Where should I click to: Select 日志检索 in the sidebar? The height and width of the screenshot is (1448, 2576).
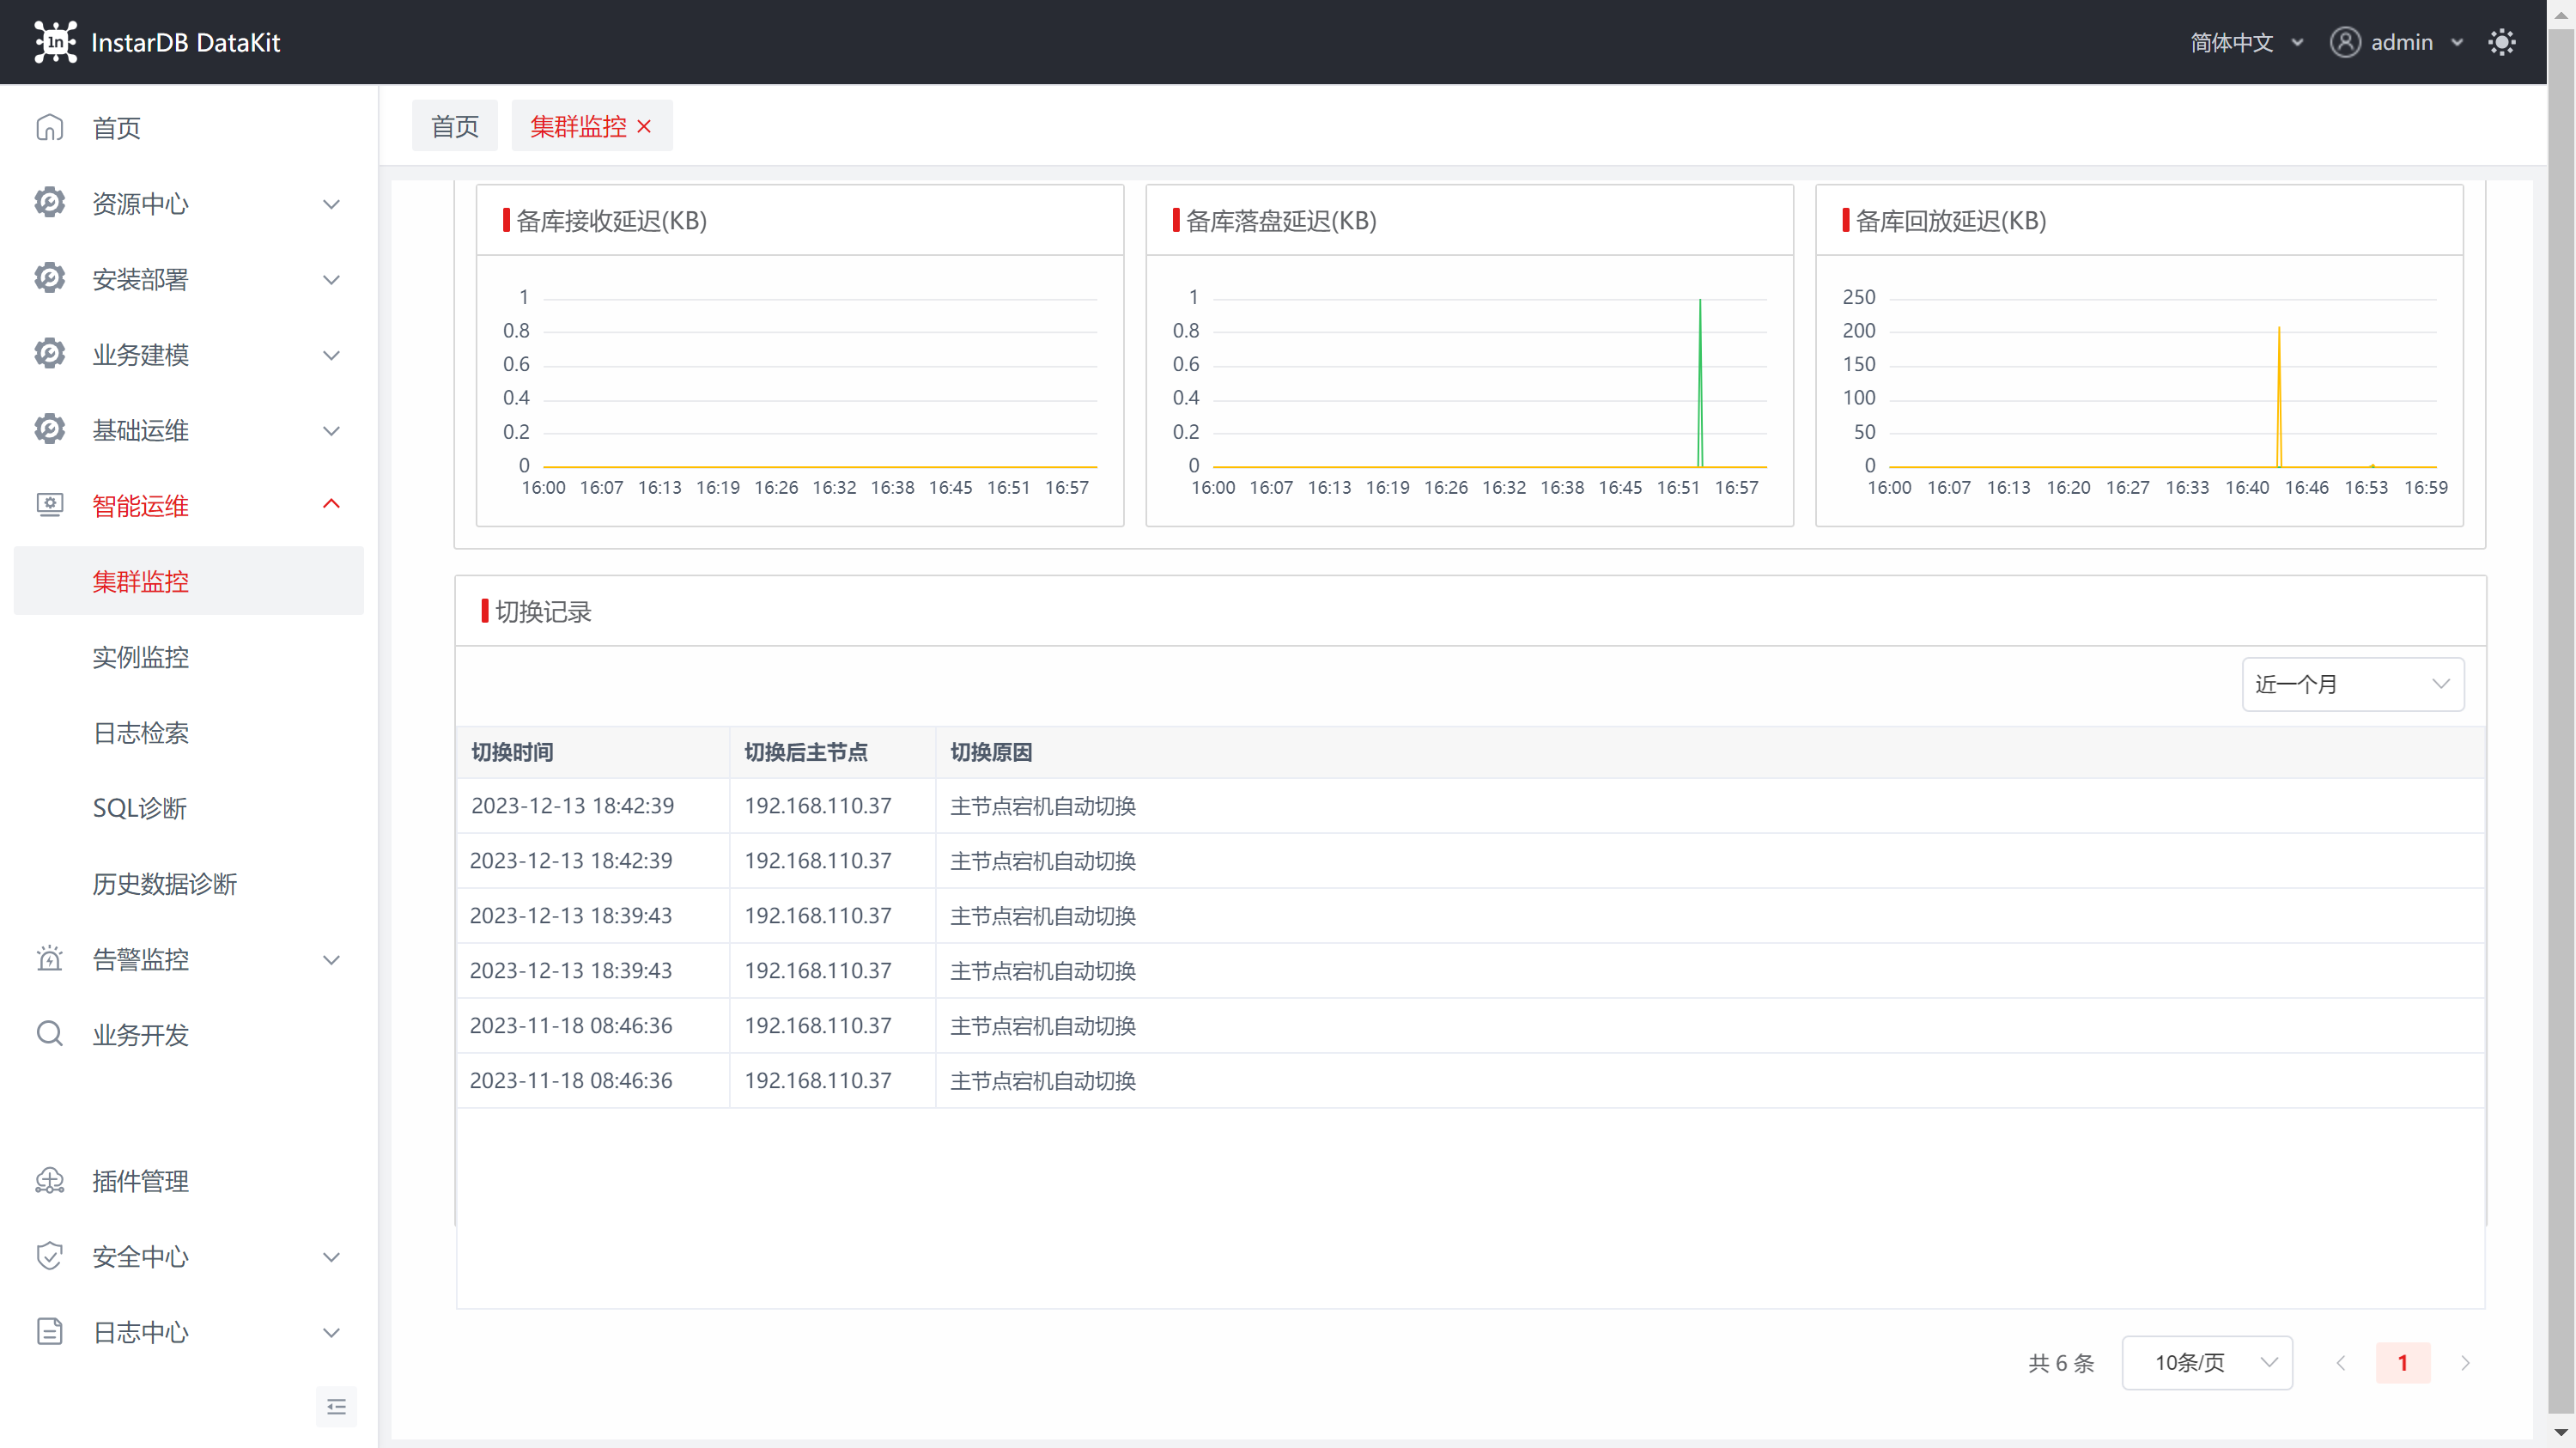(x=189, y=732)
